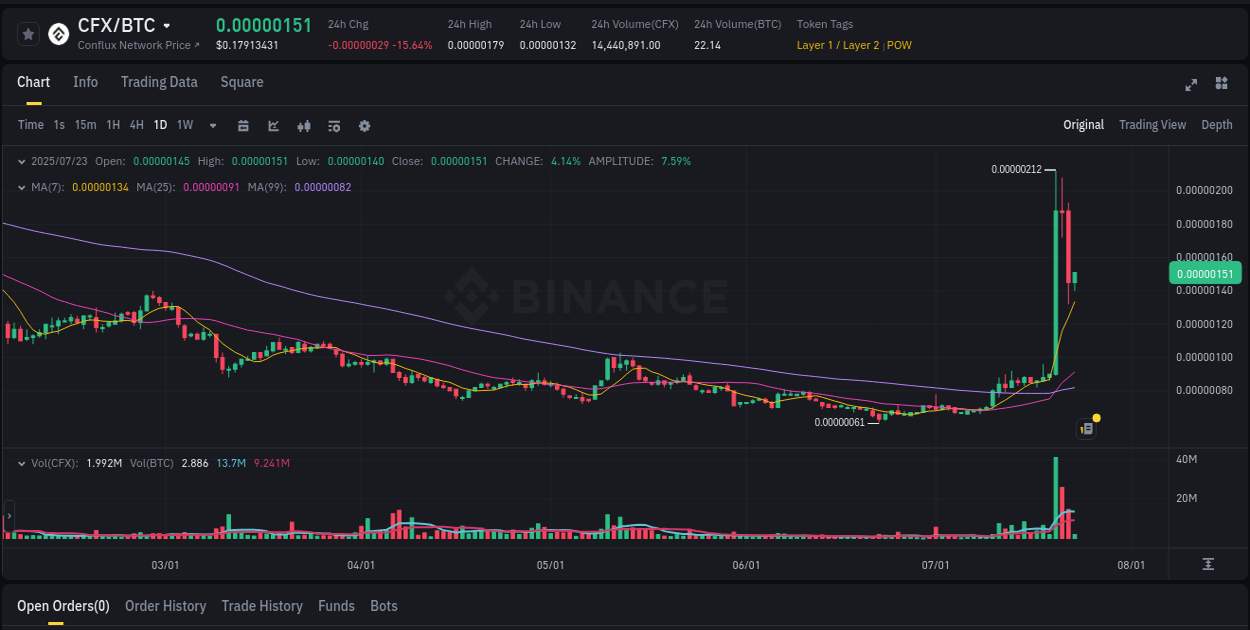The height and width of the screenshot is (630, 1250).
Task: Expand chart to fullscreen with arrows icon
Action: [x=1190, y=85]
